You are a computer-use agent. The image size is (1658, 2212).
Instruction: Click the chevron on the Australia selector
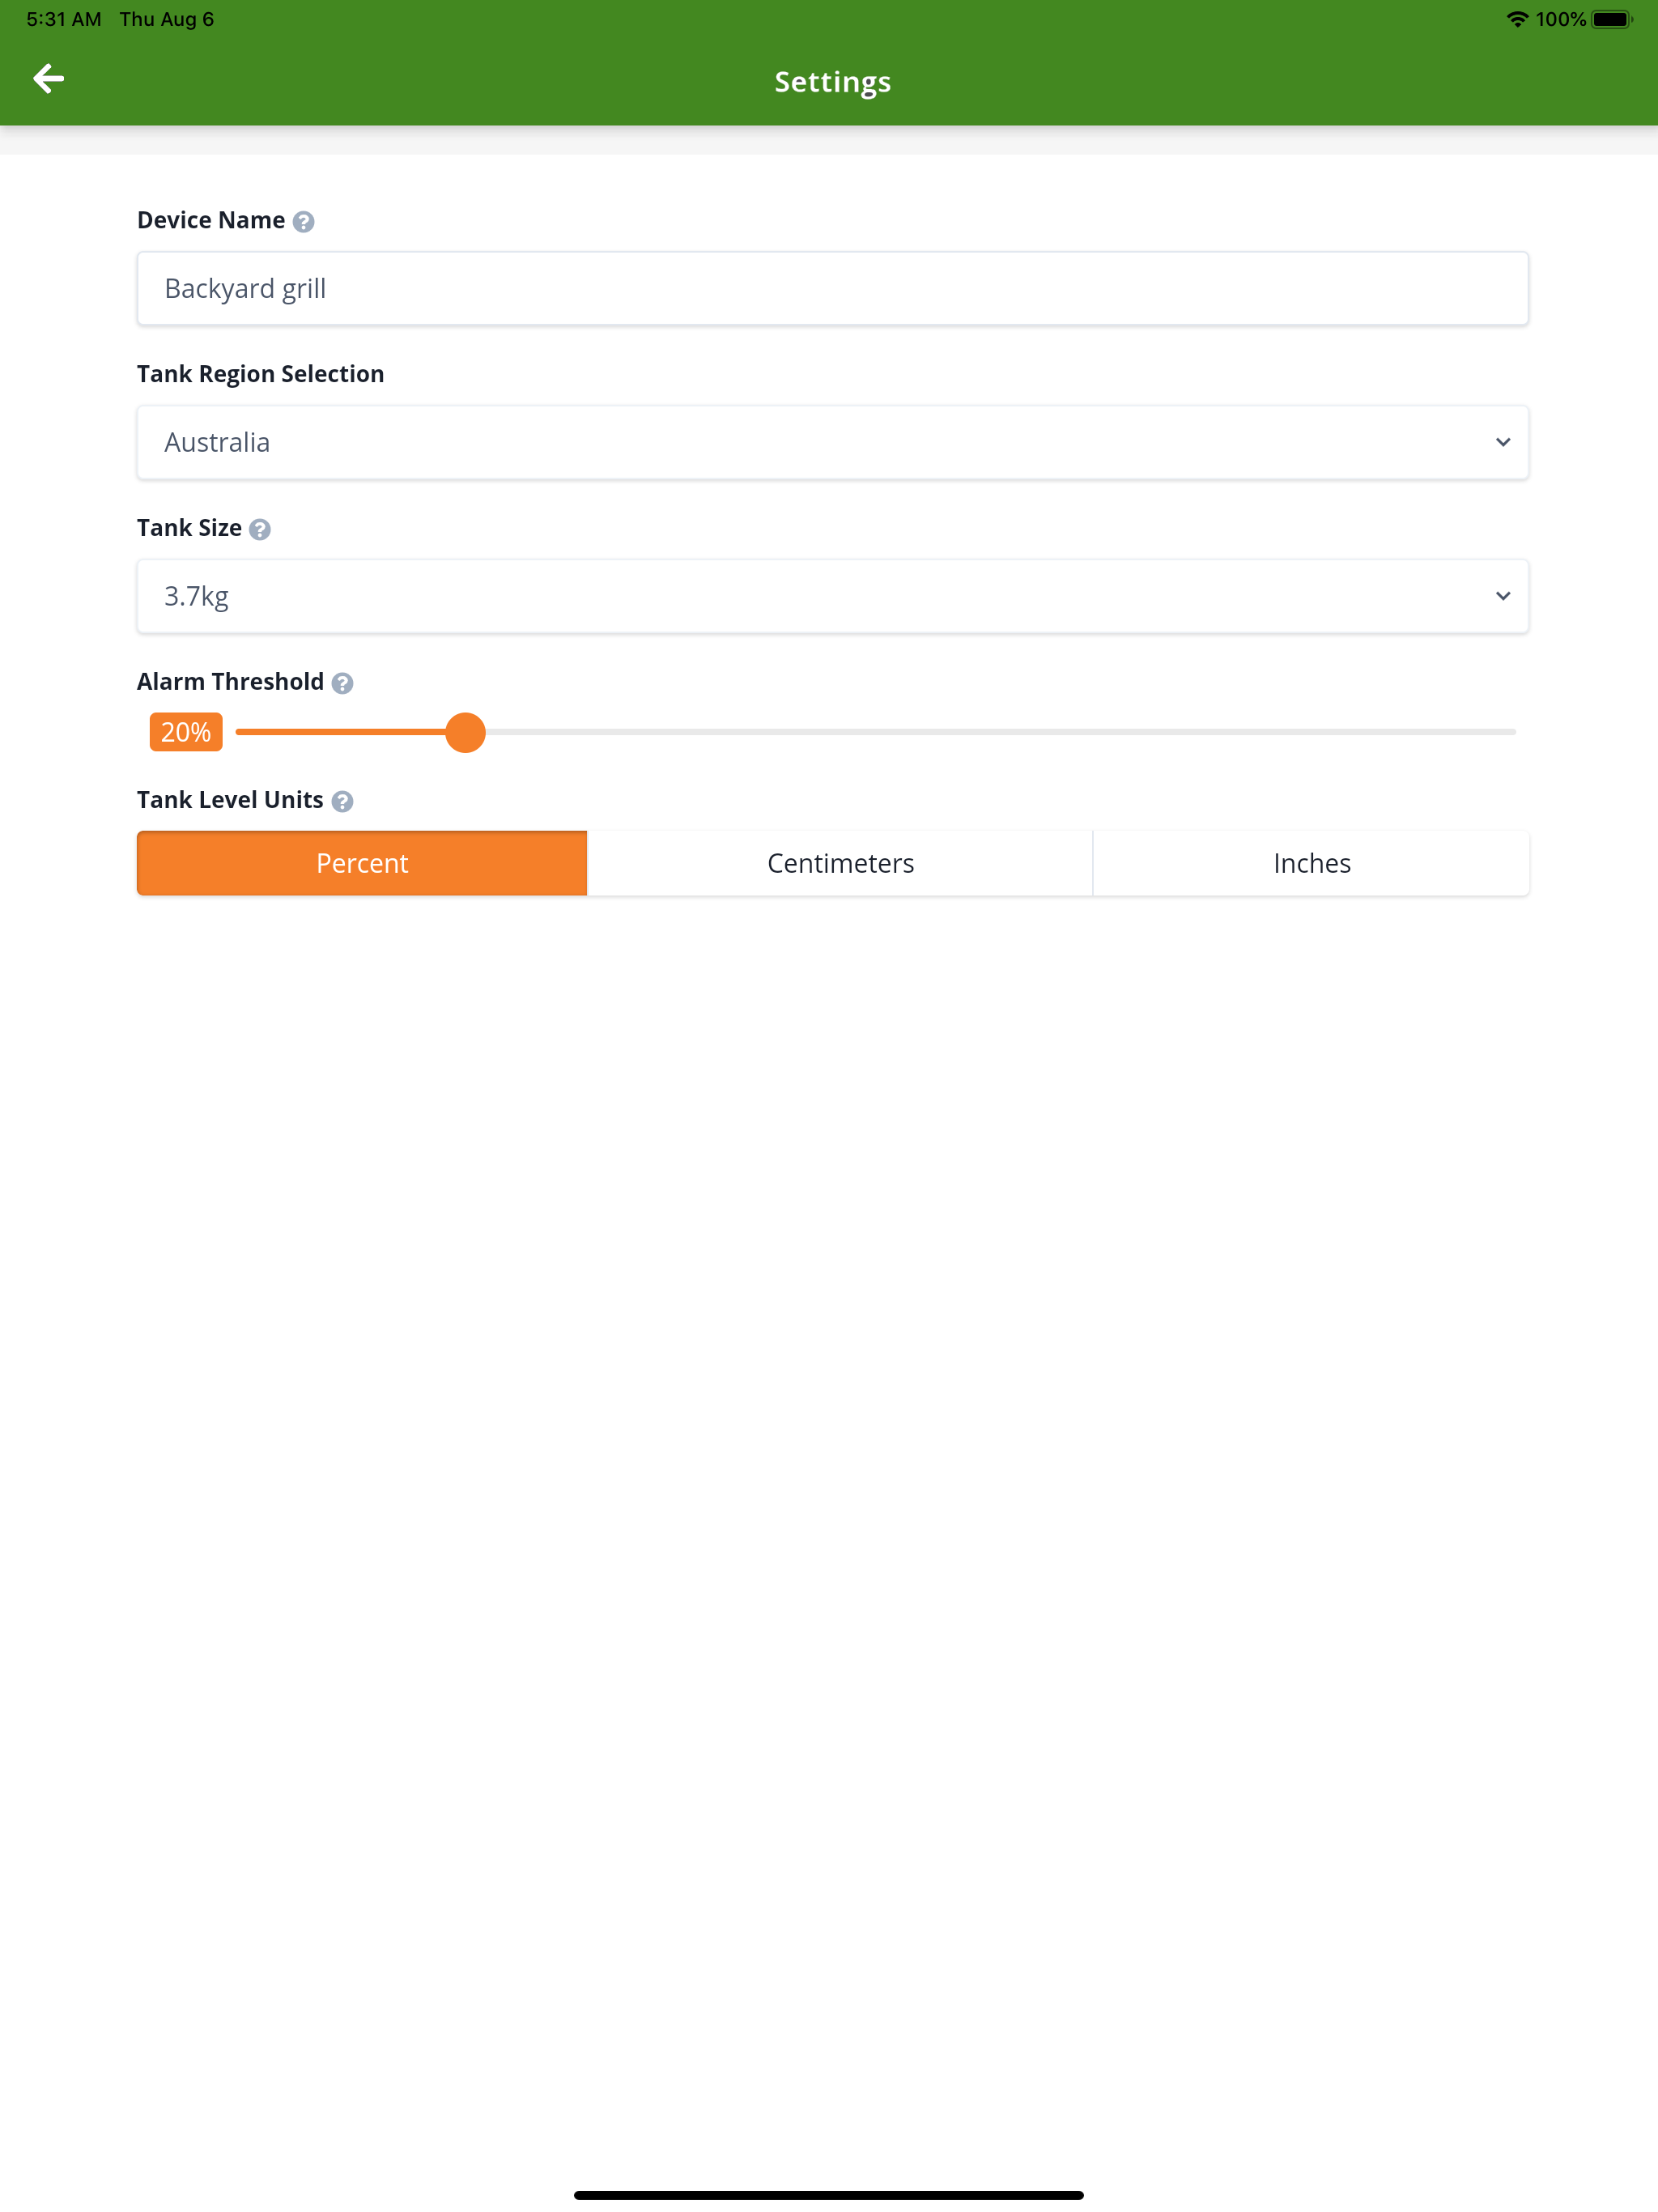[x=1503, y=442]
